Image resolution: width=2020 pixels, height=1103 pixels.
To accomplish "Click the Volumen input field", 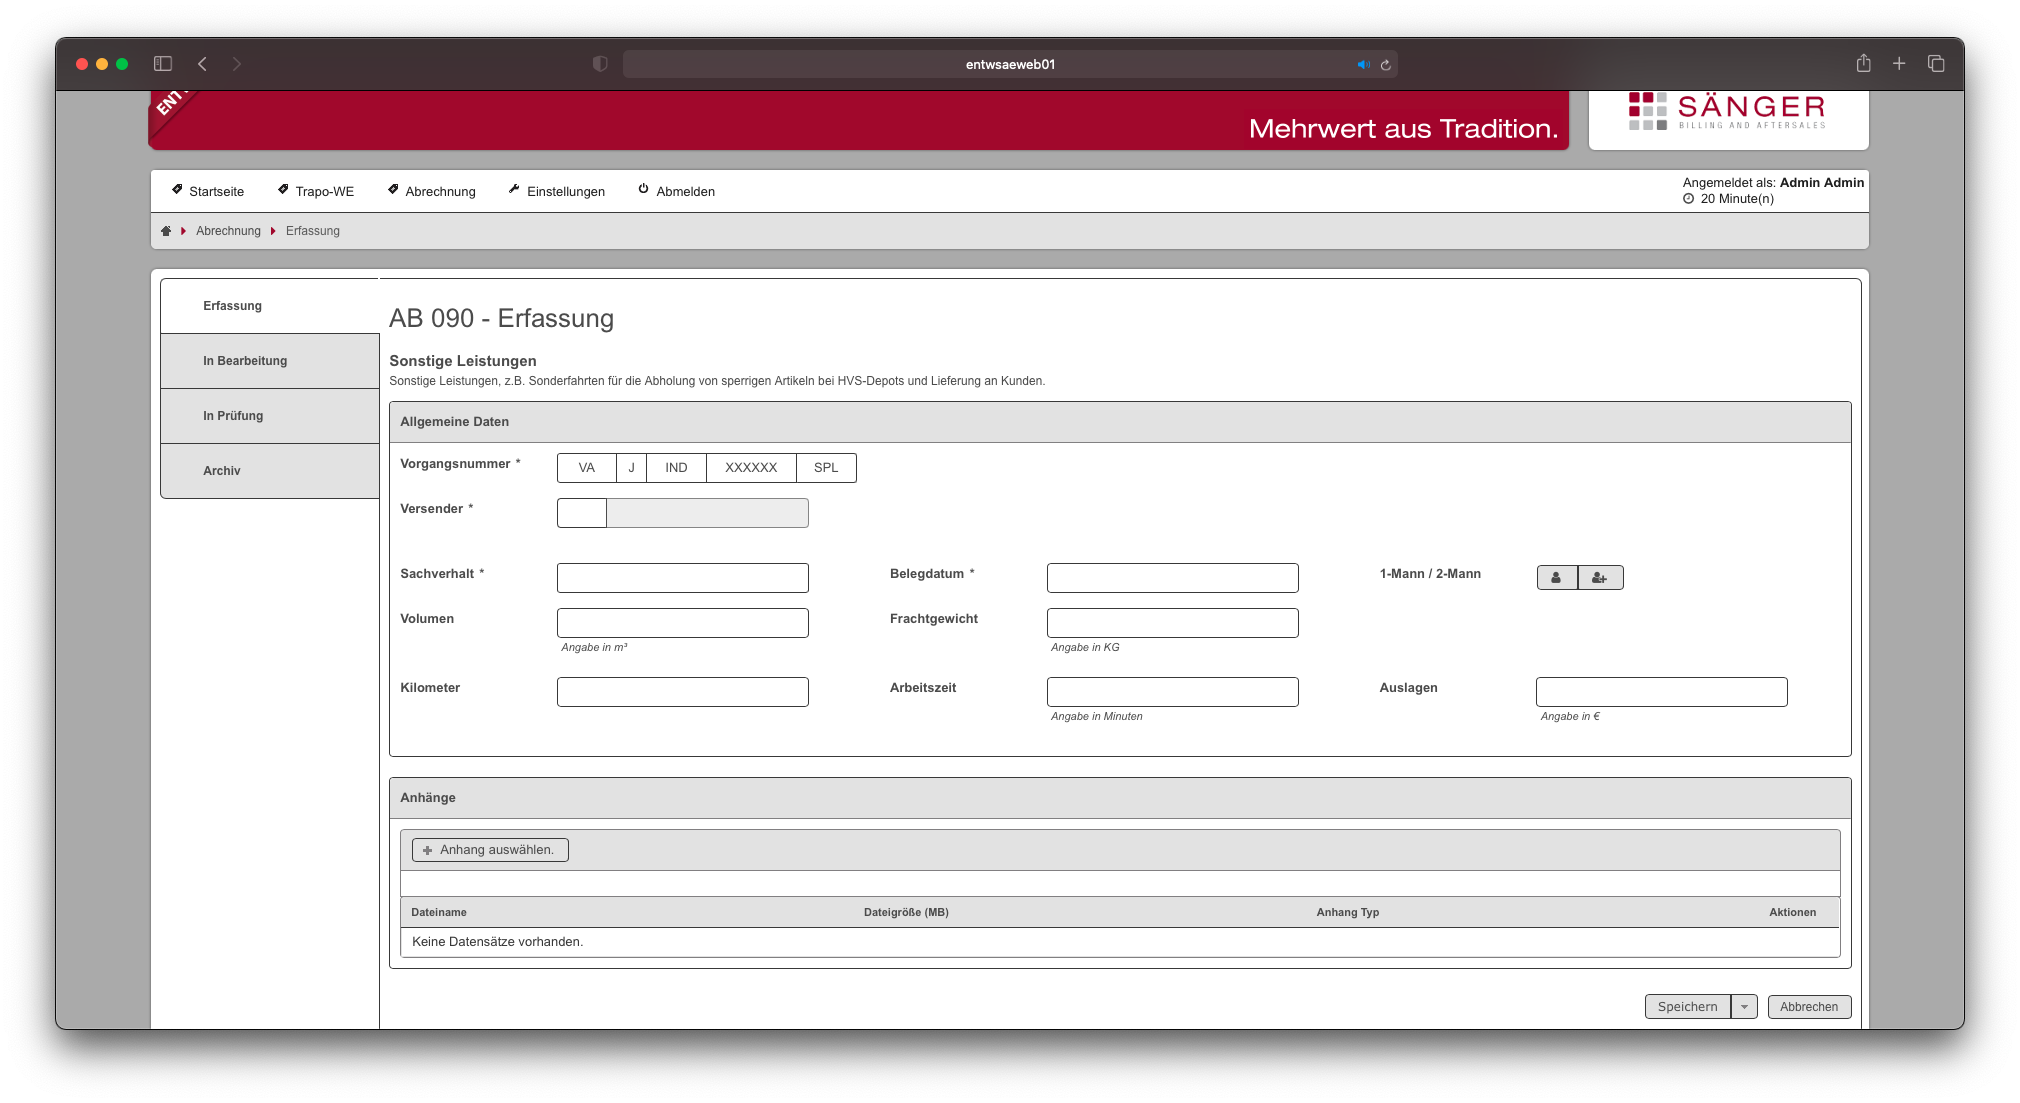I will coord(683,623).
